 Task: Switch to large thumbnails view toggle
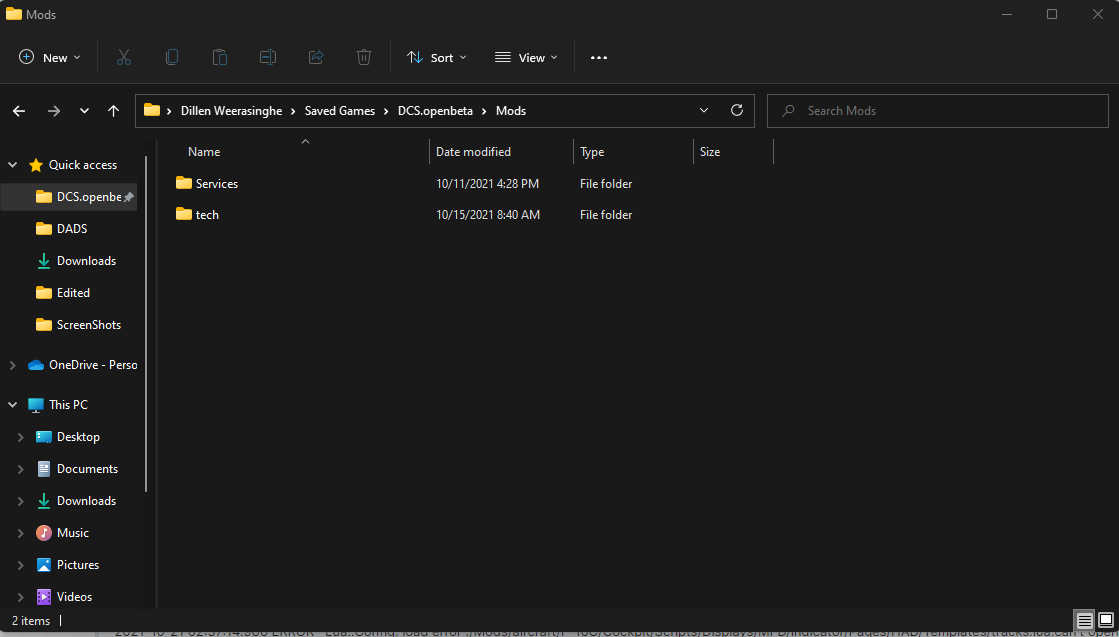[1105, 621]
